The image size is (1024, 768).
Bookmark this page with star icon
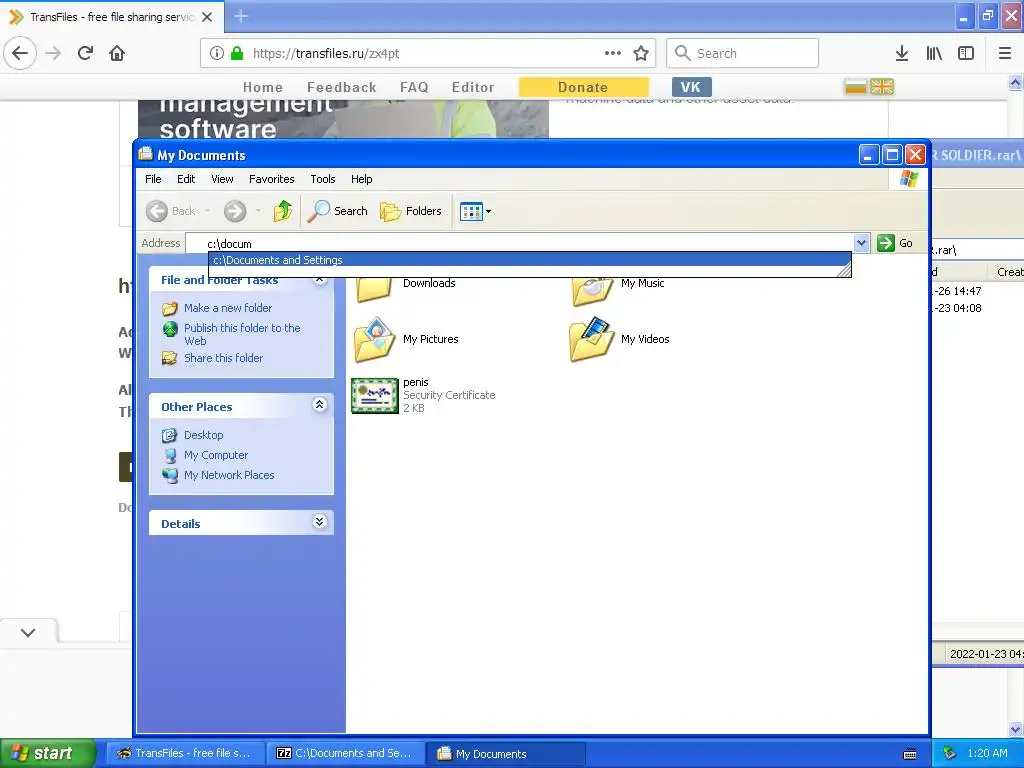[x=641, y=54]
